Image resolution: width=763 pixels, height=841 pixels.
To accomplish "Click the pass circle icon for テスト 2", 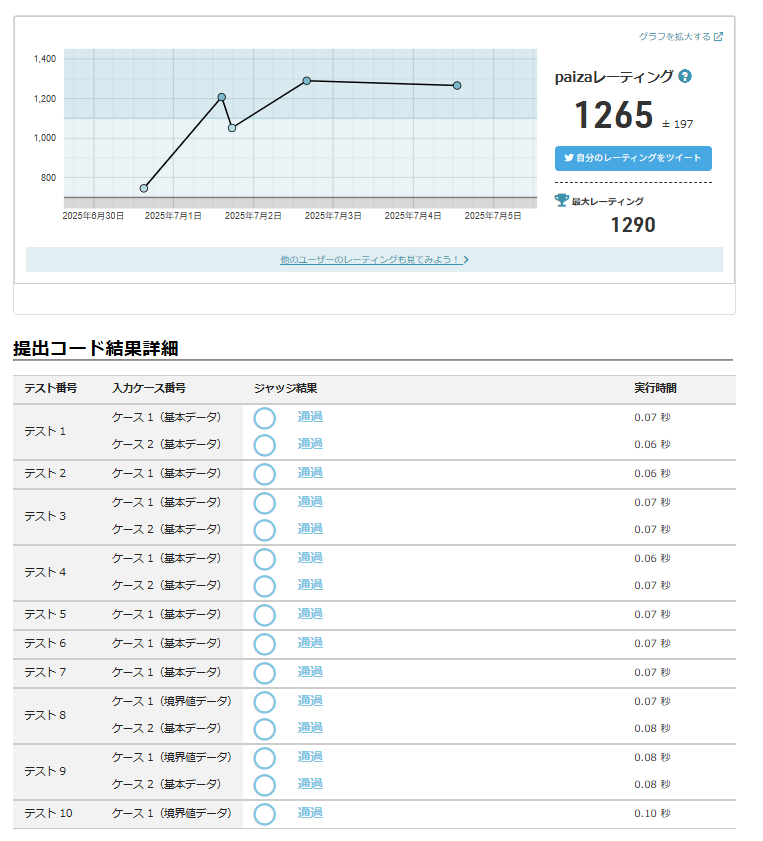I will [x=264, y=474].
